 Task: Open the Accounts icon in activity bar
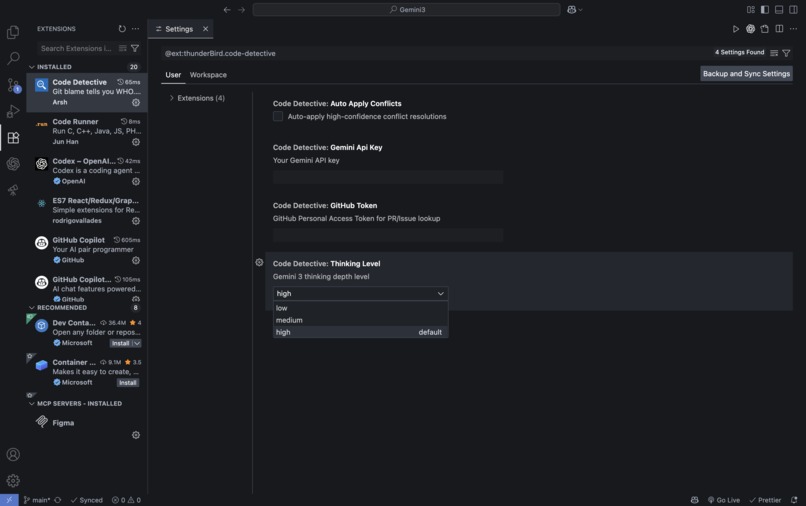coord(13,455)
